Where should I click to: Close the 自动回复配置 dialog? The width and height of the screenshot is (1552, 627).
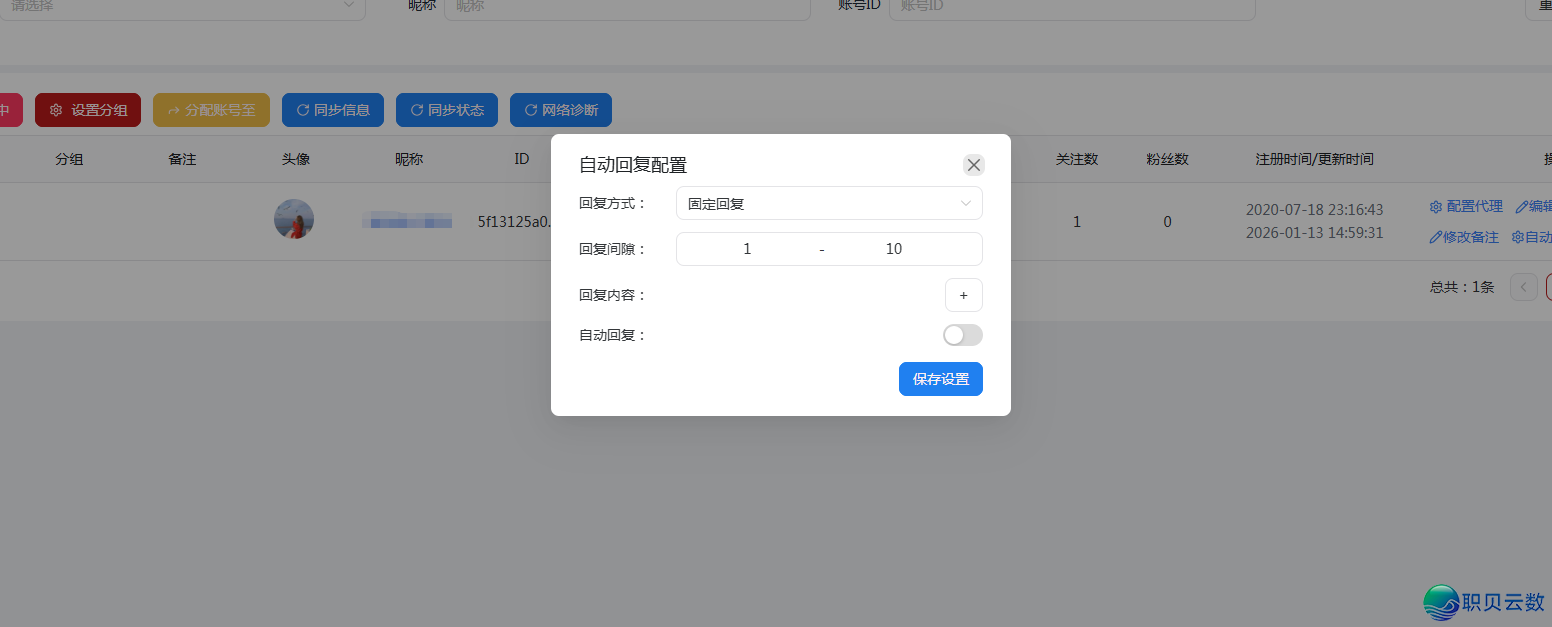click(x=973, y=165)
